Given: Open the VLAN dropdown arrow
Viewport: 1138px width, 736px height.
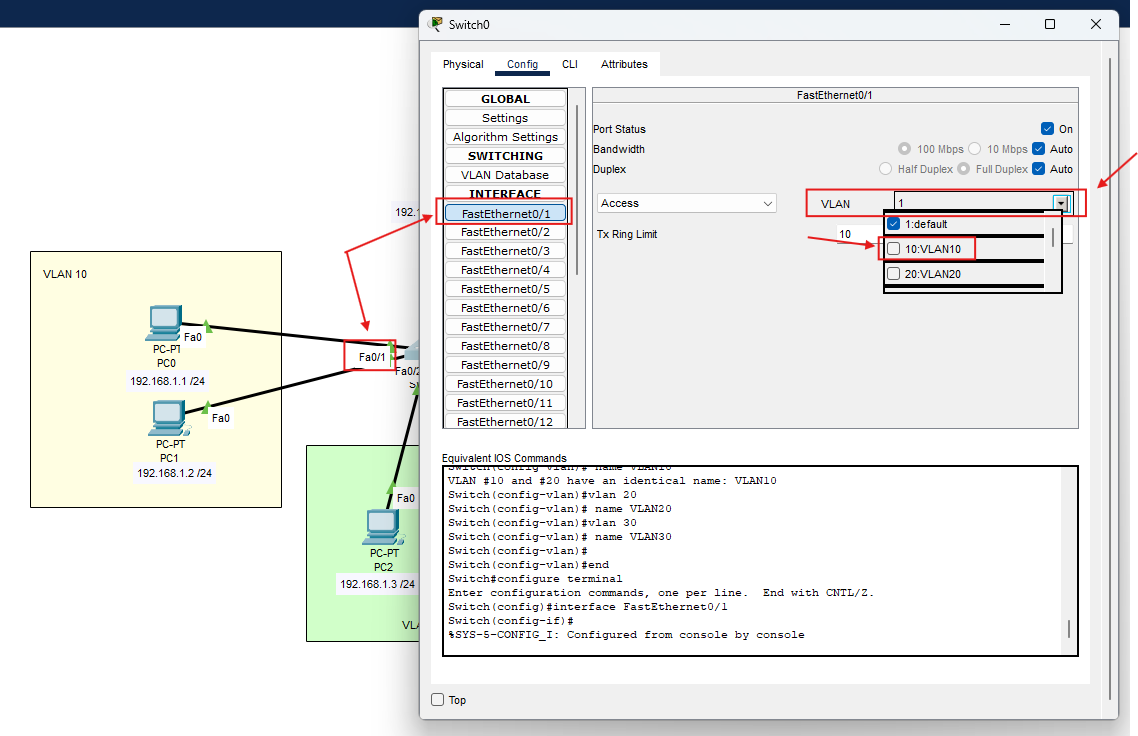Looking at the screenshot, I should click(1060, 203).
